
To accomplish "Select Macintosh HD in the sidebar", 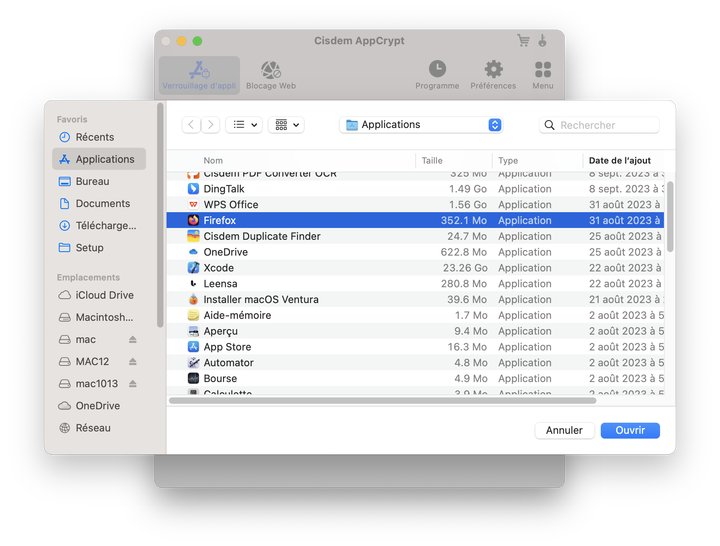I will pos(99,317).
